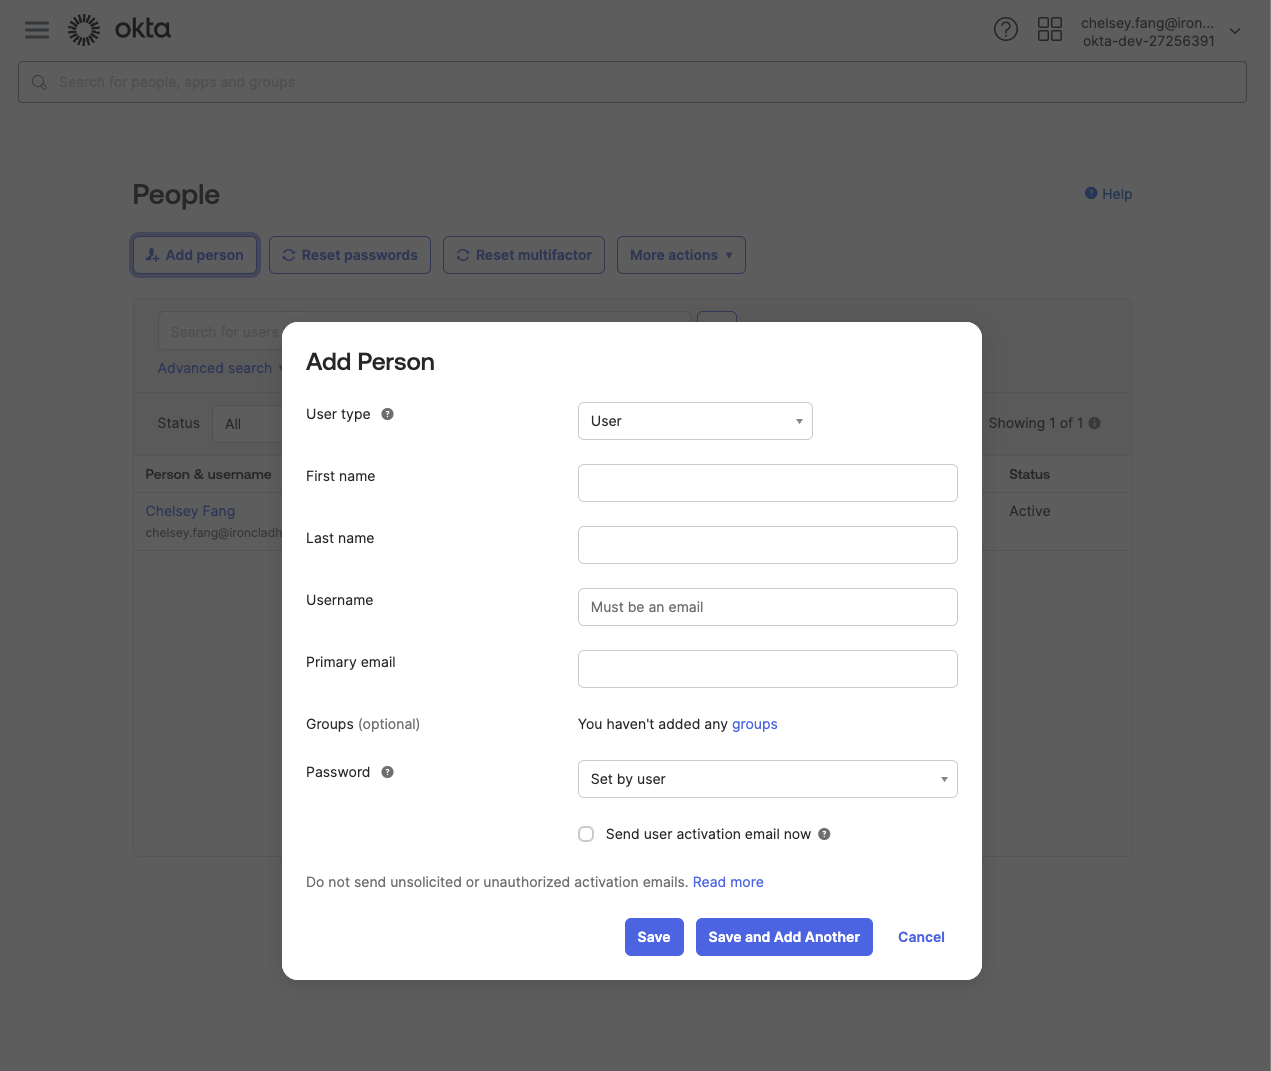
Task: Open the hamburger navigation menu
Action: 37,30
